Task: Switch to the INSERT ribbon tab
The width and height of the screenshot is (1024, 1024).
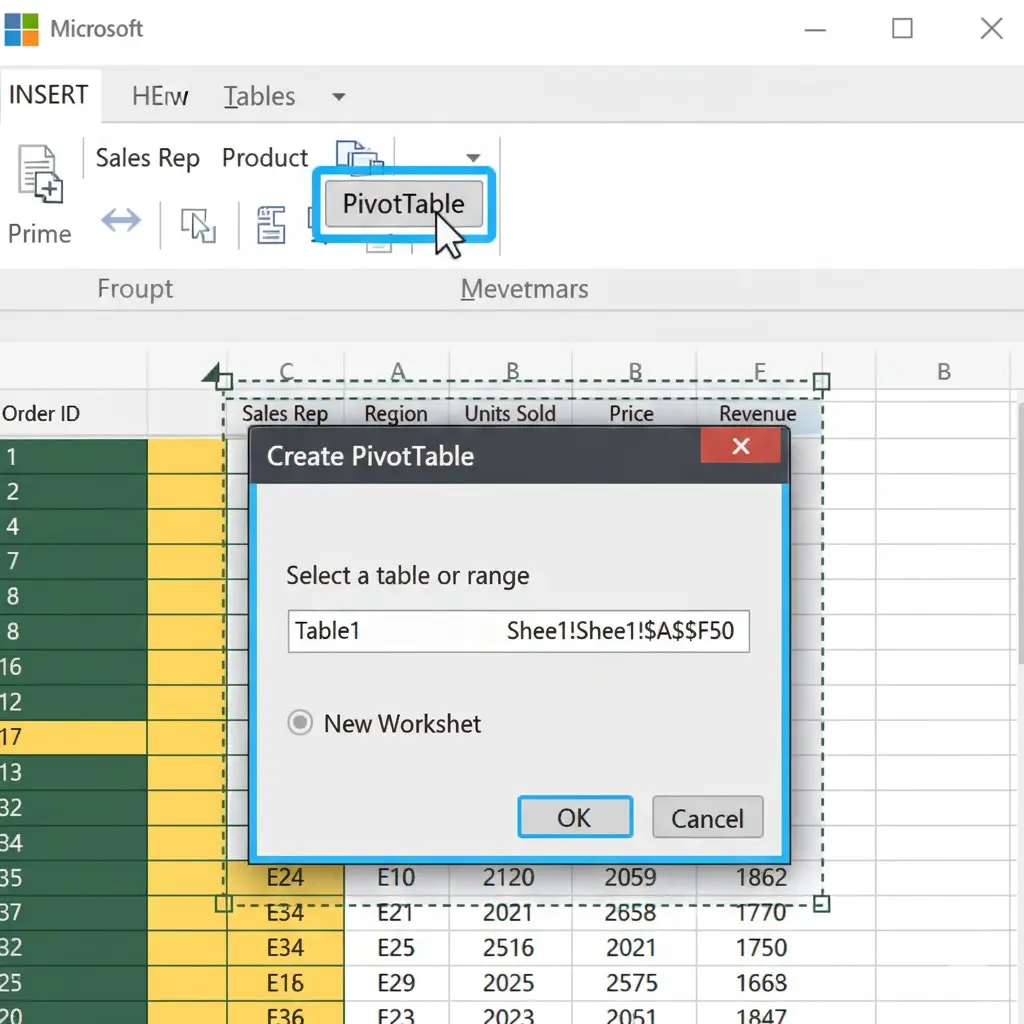Action: point(48,95)
